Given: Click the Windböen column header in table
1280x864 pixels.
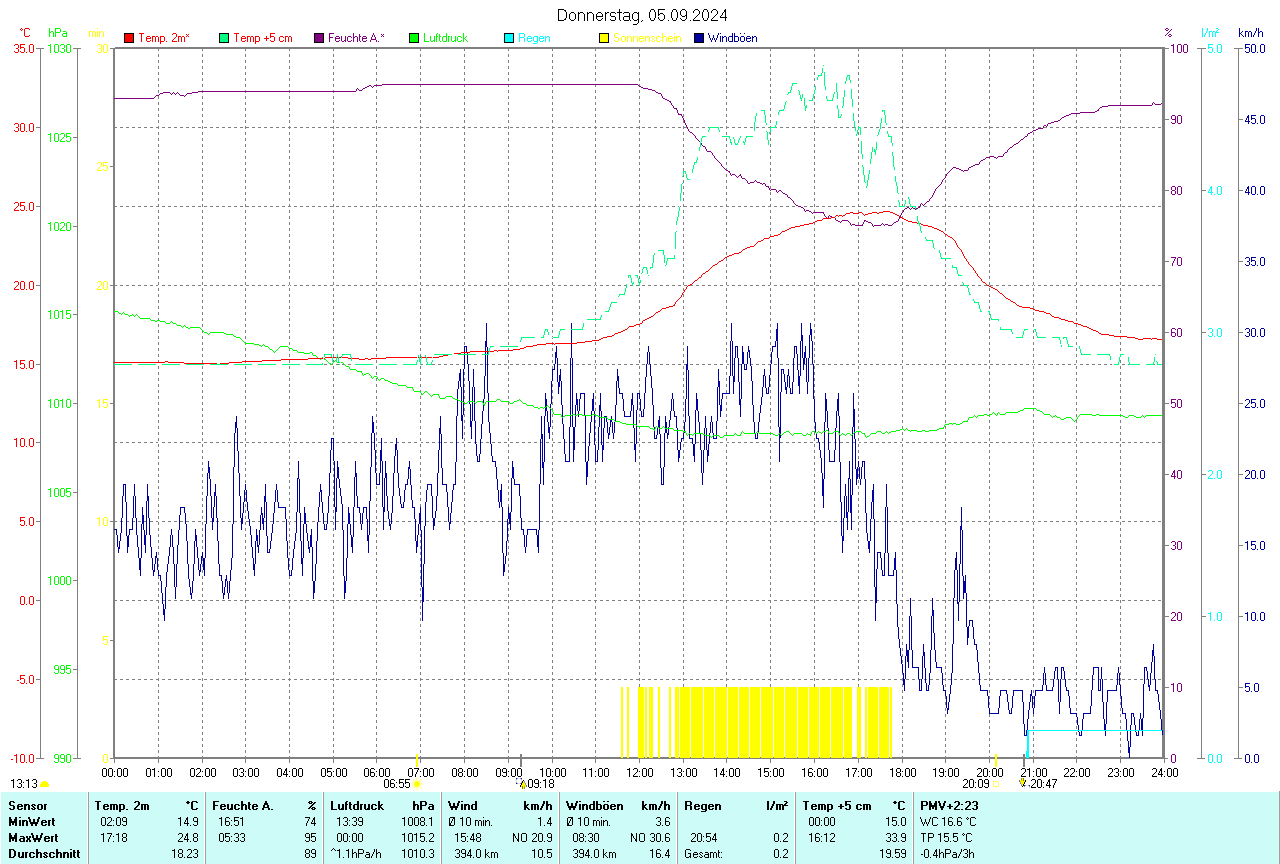Looking at the screenshot, I should 595,805.
